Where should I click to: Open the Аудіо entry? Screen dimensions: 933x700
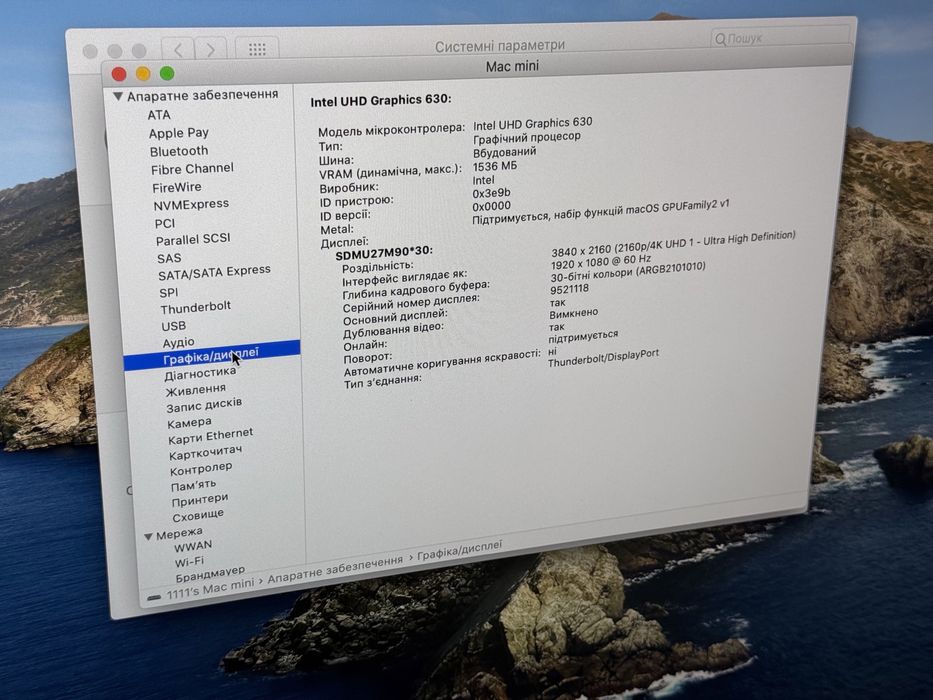coord(179,342)
